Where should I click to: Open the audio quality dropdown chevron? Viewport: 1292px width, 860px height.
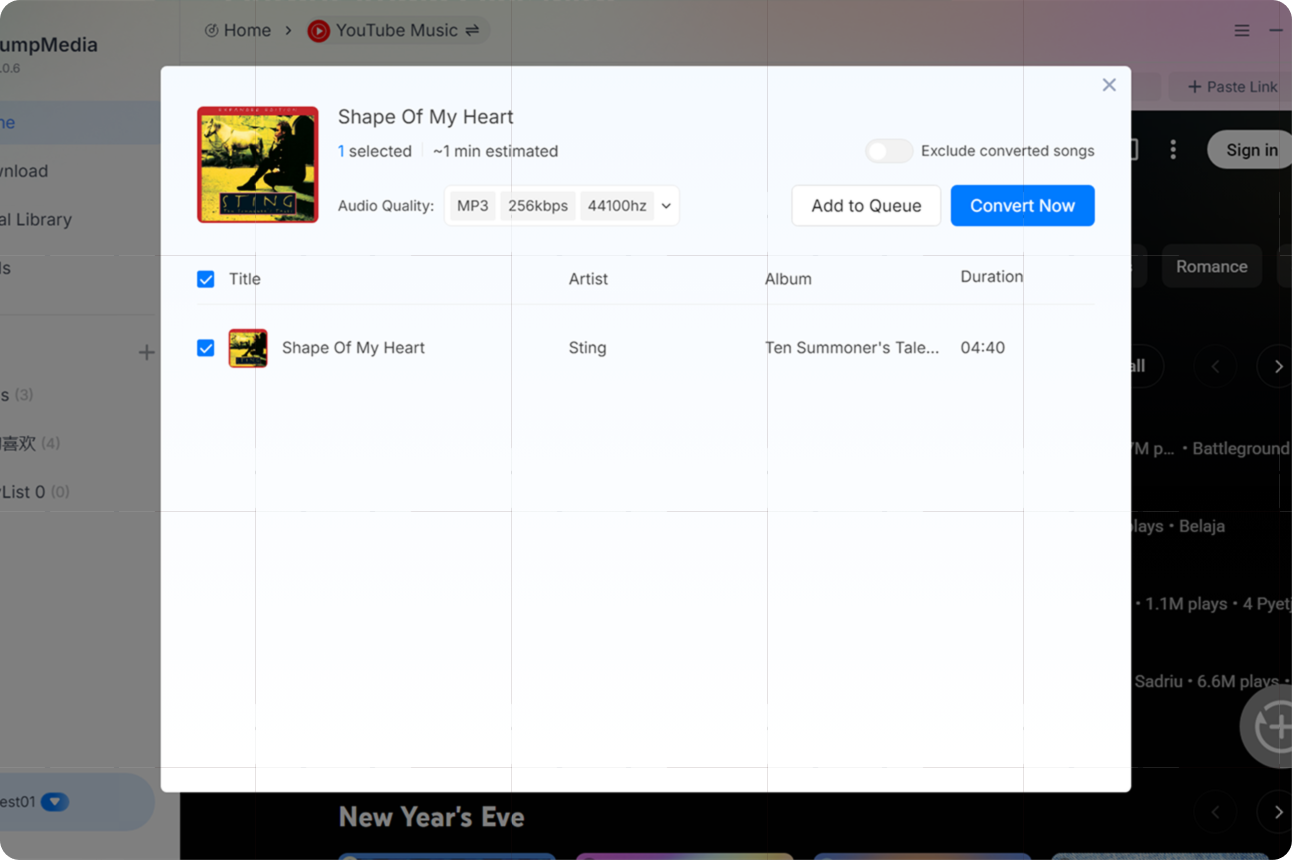coord(666,205)
